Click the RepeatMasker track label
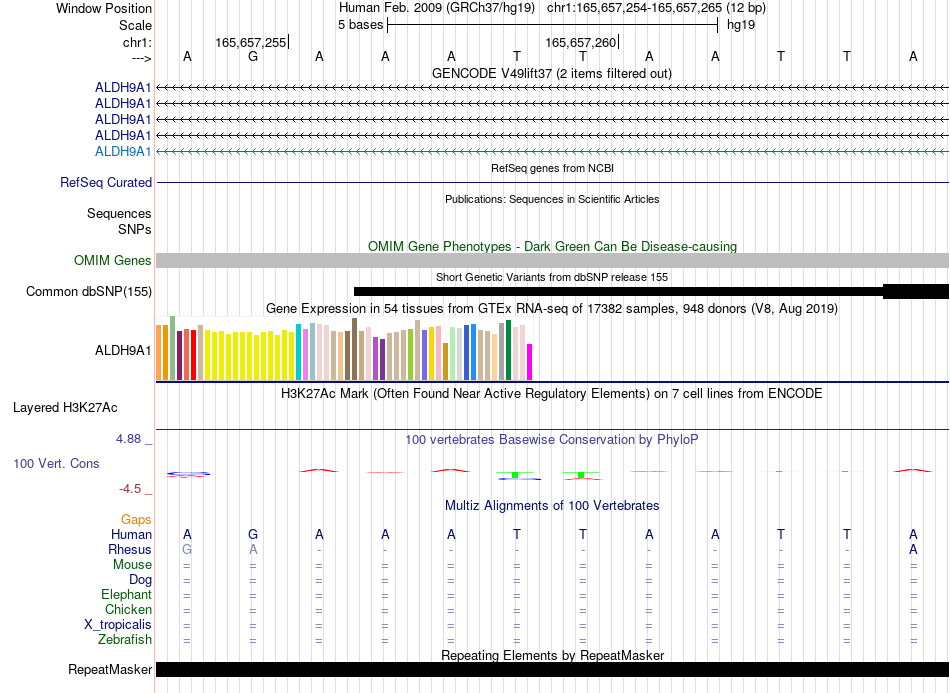 coord(110,669)
